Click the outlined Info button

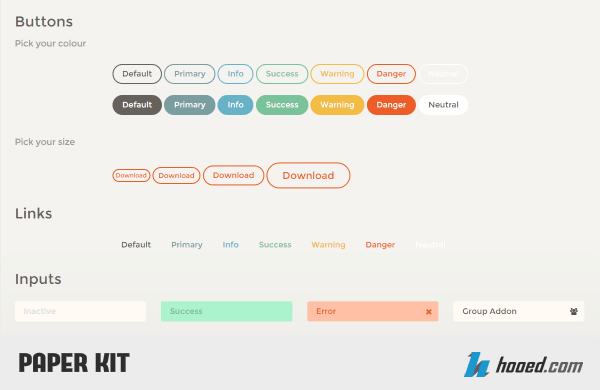click(x=235, y=74)
